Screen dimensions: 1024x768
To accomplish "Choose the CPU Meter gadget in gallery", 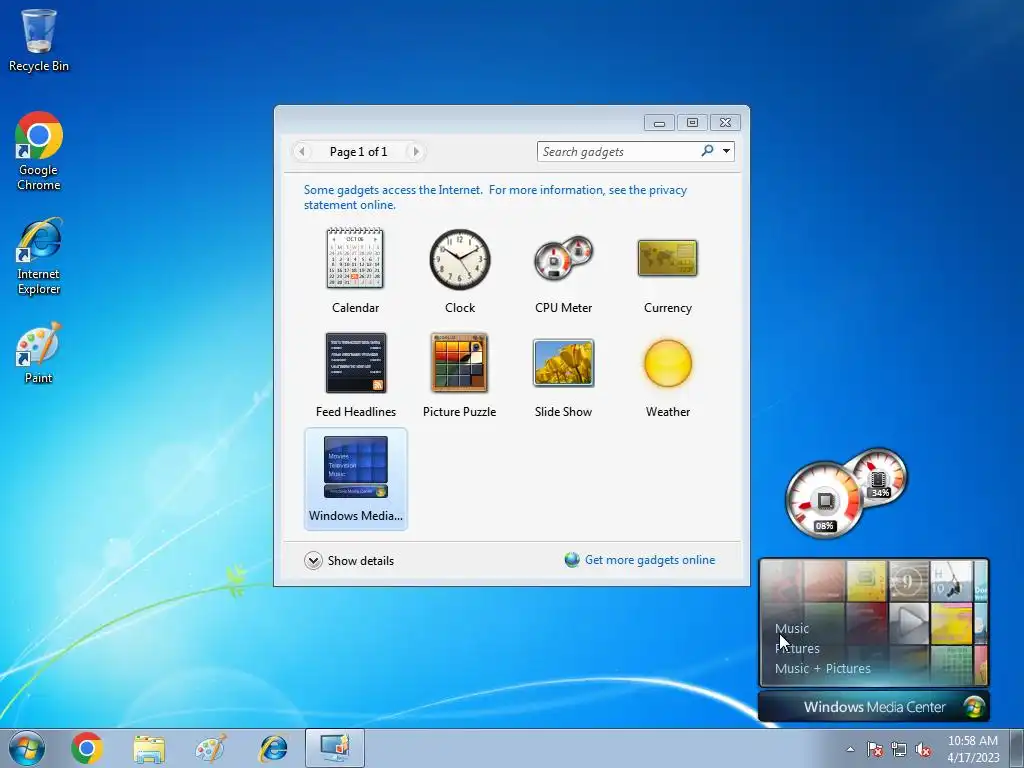I will click(563, 270).
